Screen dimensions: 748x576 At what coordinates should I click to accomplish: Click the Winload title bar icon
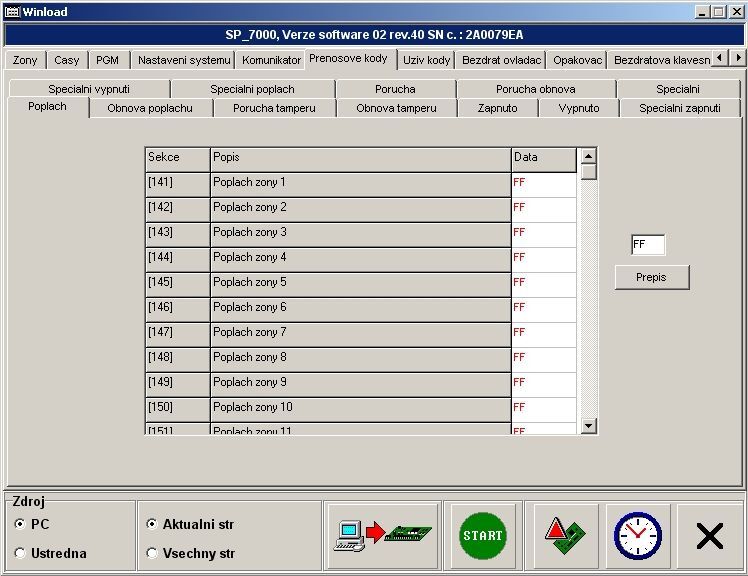[x=12, y=11]
